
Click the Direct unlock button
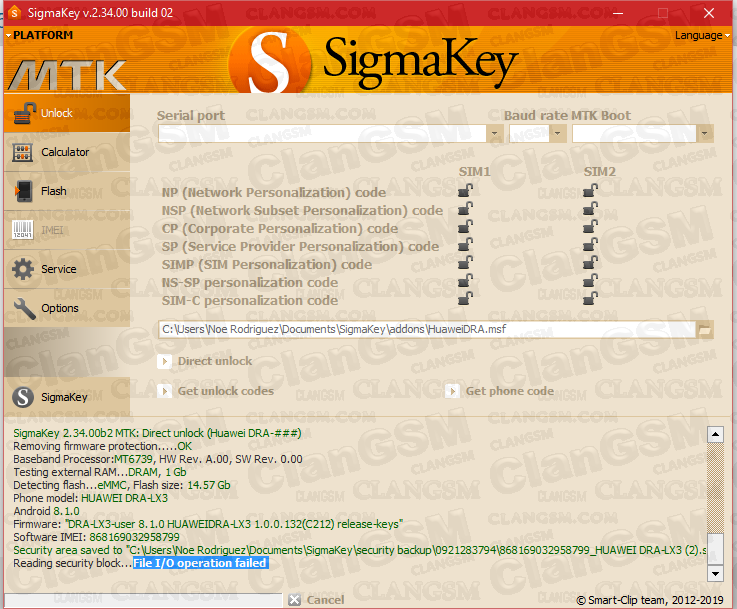coord(205,361)
